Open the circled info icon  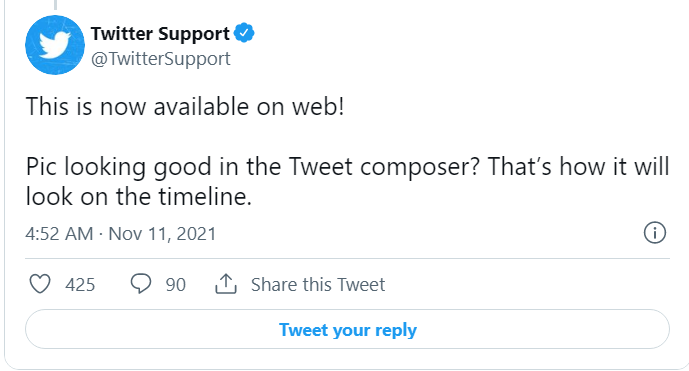(655, 233)
